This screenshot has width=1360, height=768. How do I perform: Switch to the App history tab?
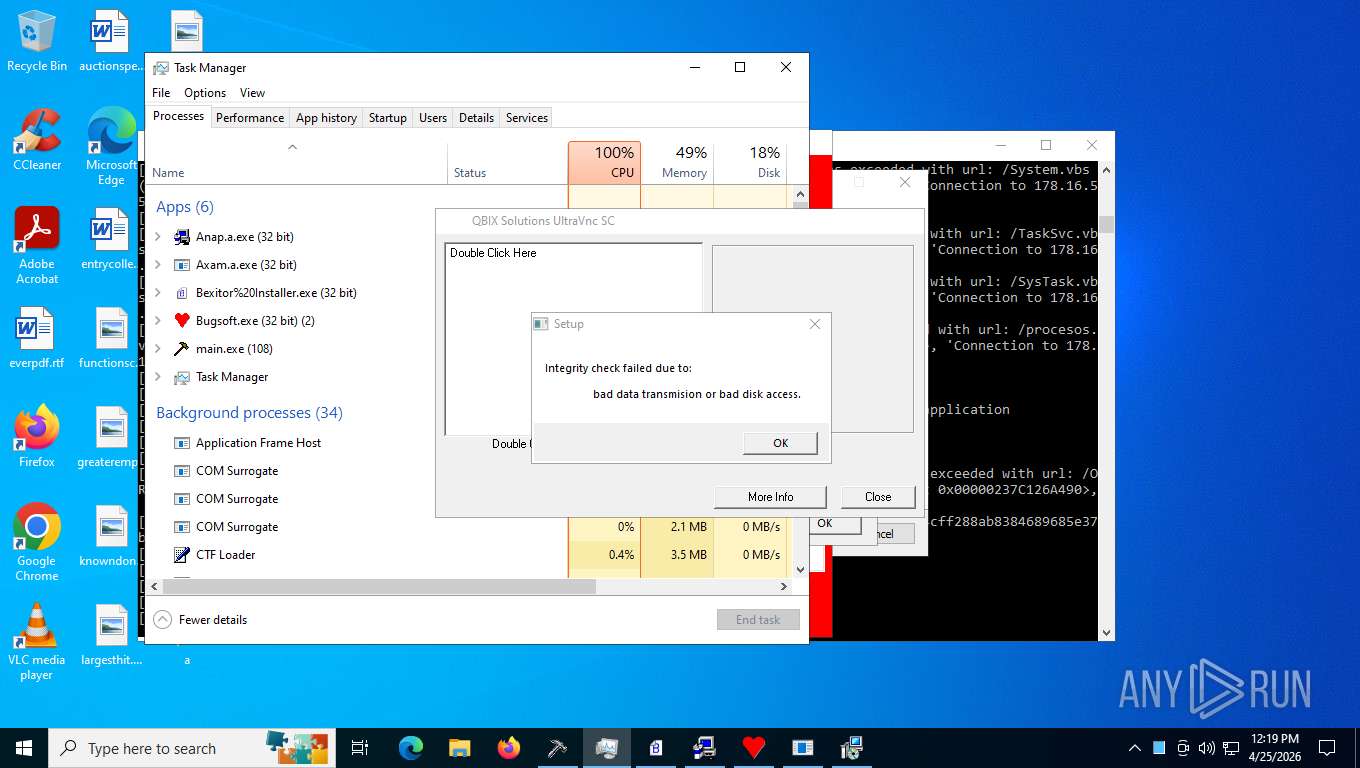[x=326, y=118]
